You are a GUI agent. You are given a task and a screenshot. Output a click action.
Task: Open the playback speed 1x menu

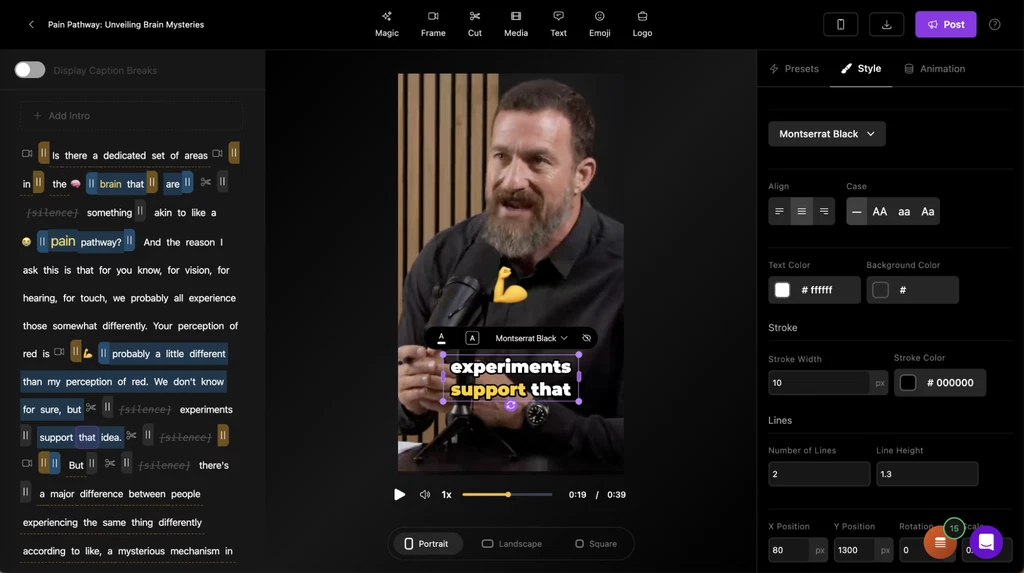pyautogui.click(x=447, y=495)
